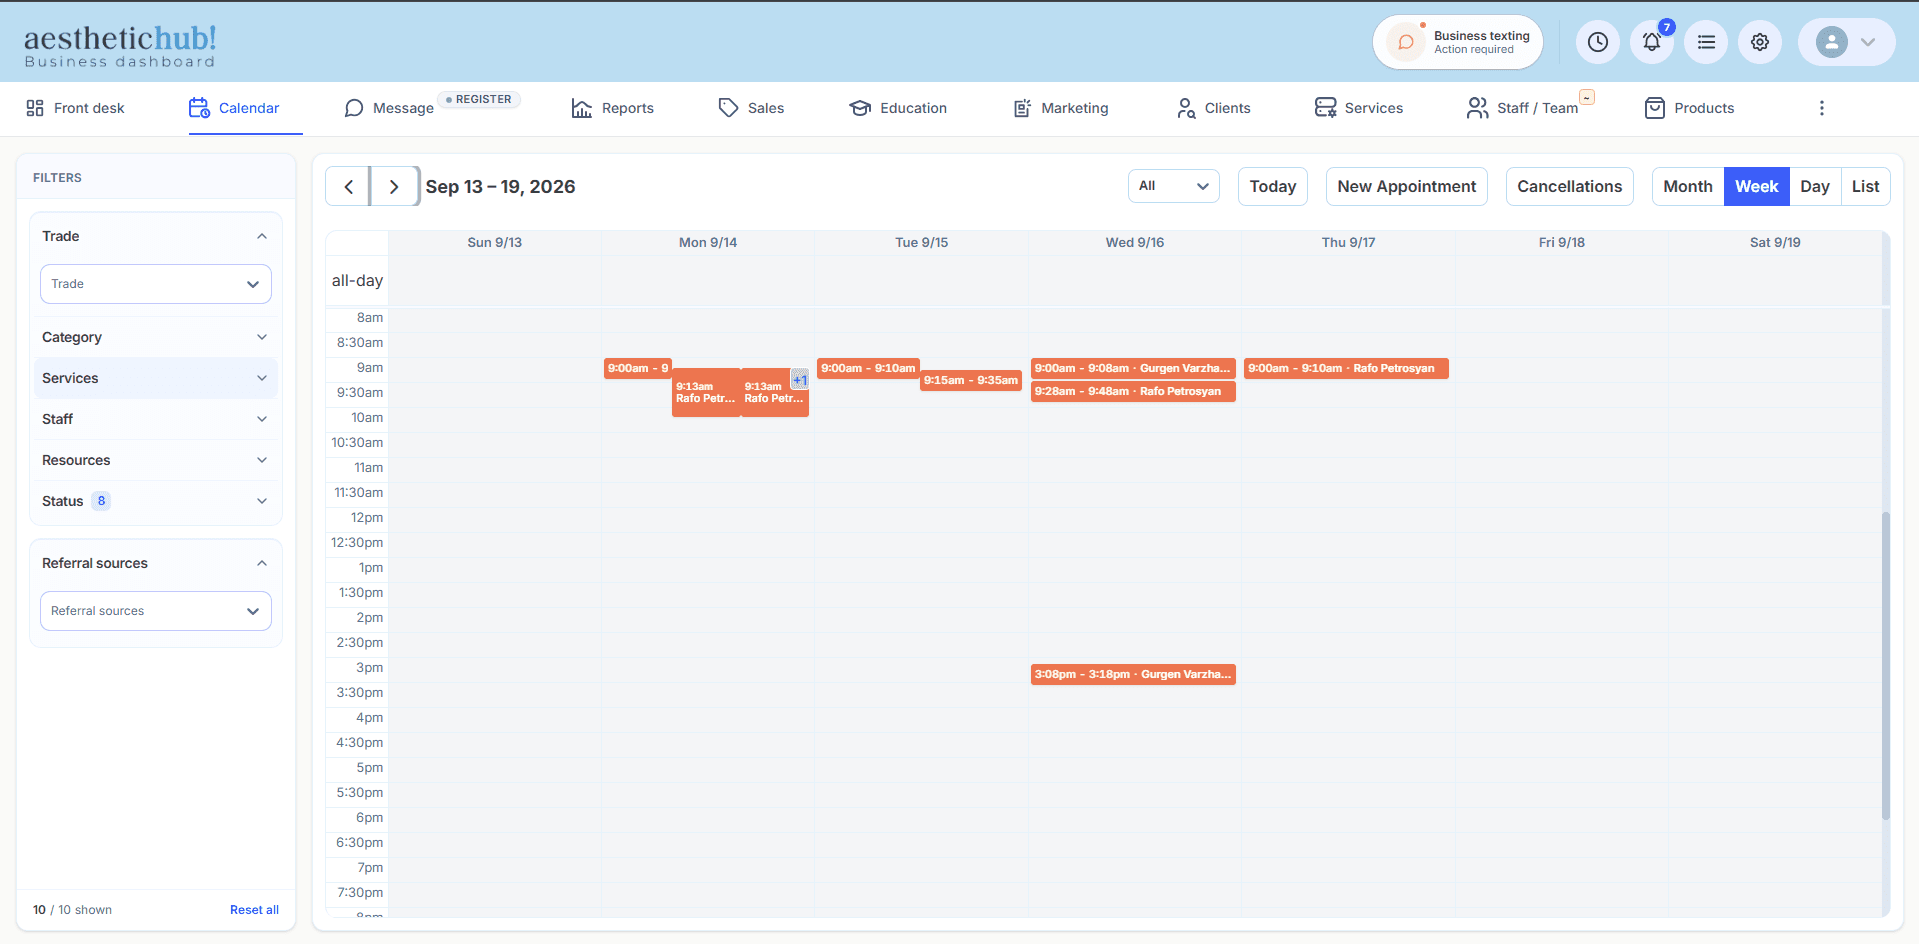
Task: Open notifications bell with badge 7
Action: [1652, 42]
